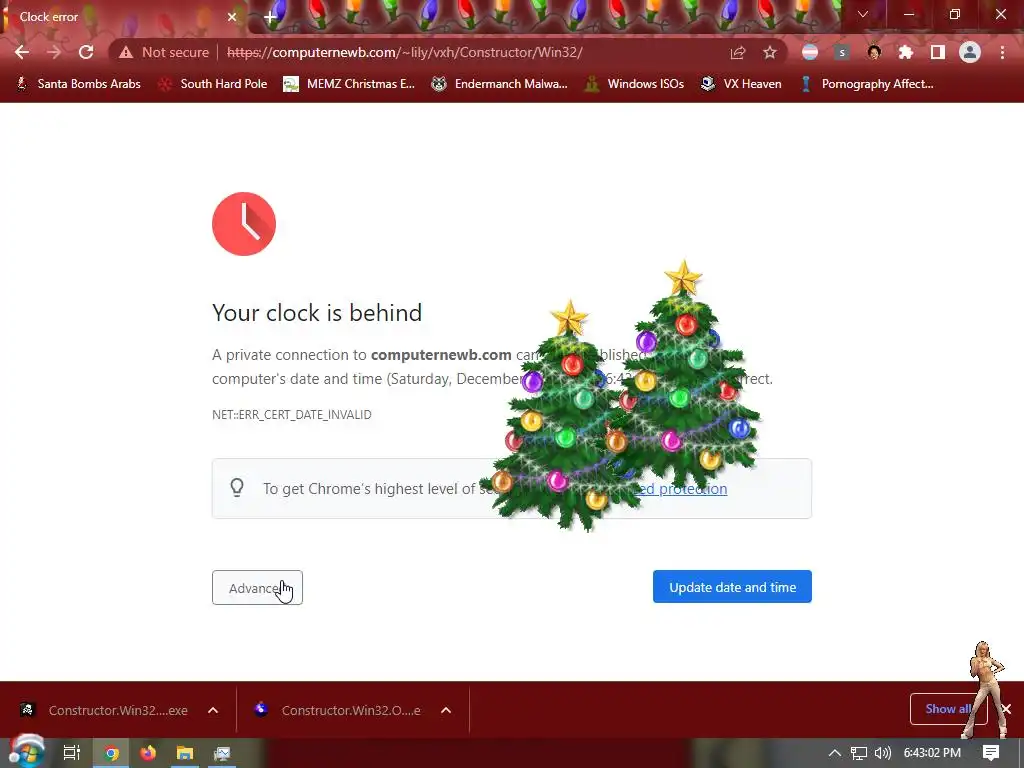Reload the current page

tap(86, 52)
